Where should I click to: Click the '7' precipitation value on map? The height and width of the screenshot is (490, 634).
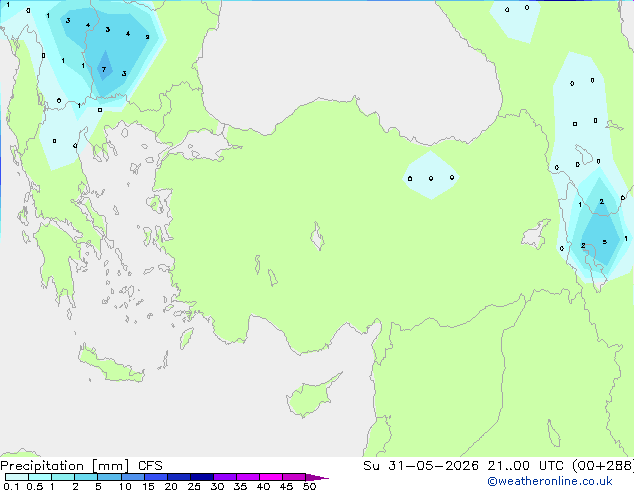104,70
